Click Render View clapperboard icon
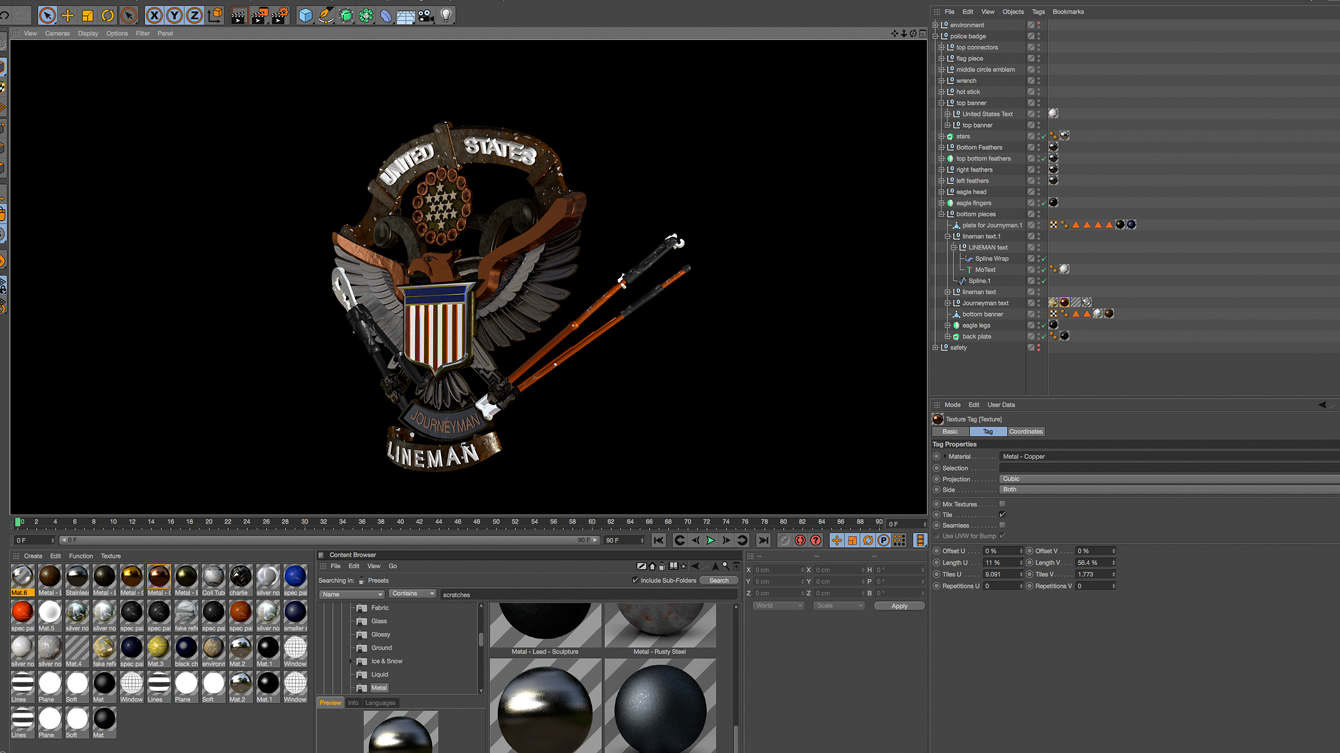Viewport: 1340px width, 753px height. click(x=239, y=16)
